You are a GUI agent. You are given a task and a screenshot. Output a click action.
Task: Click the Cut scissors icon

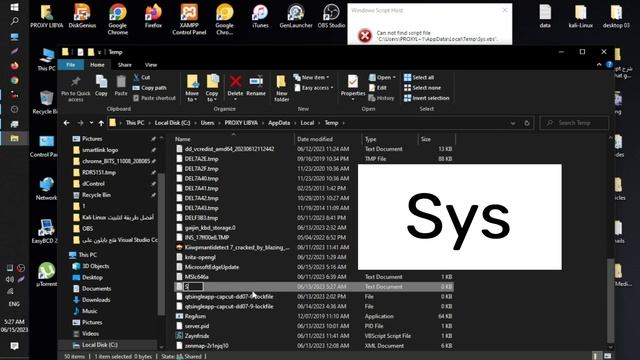137,77
